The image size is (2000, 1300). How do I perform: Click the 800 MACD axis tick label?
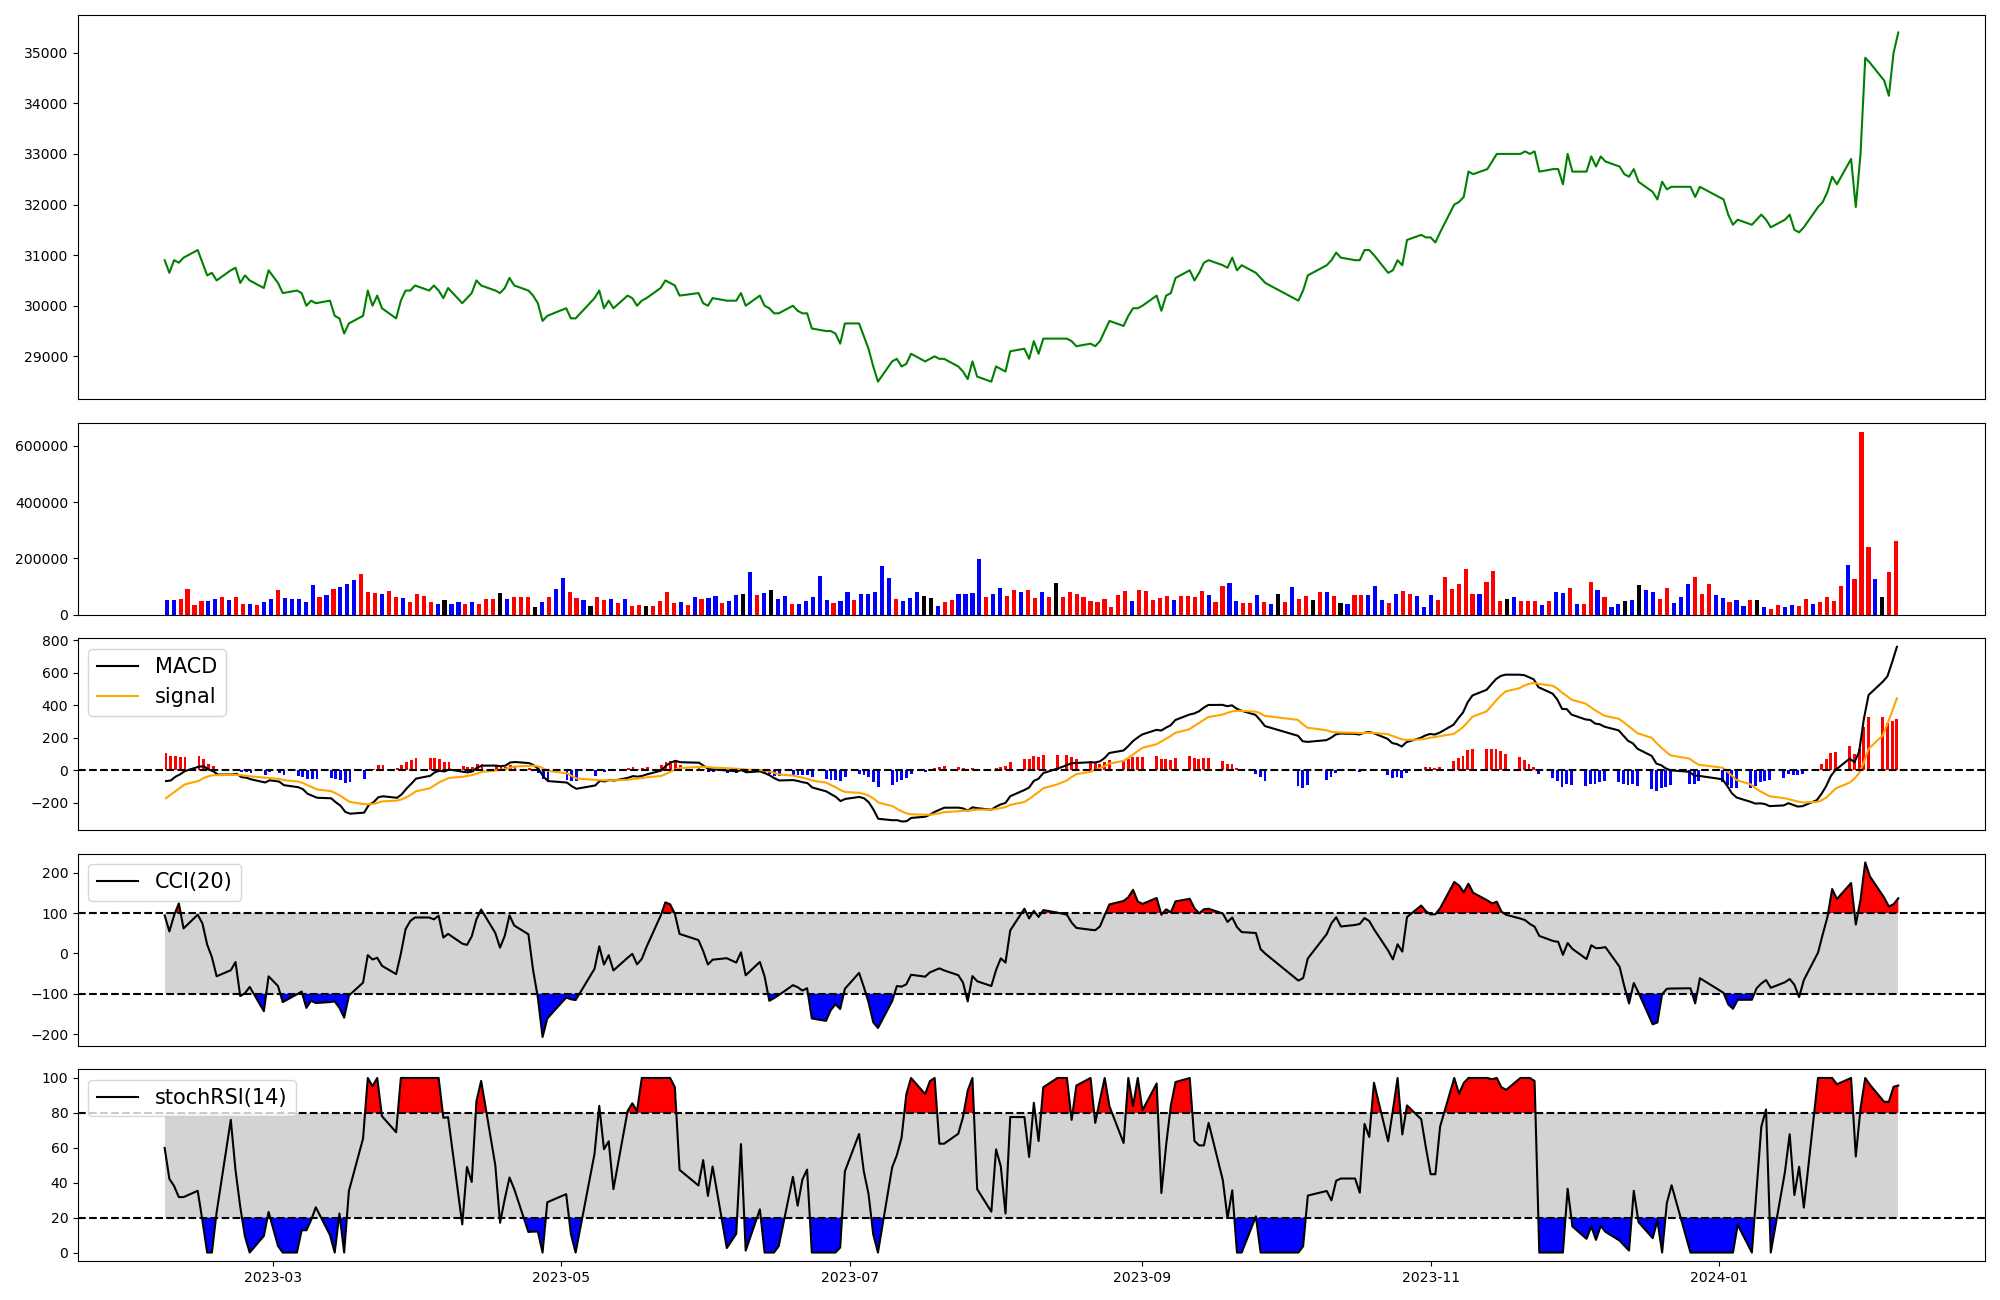(x=56, y=641)
